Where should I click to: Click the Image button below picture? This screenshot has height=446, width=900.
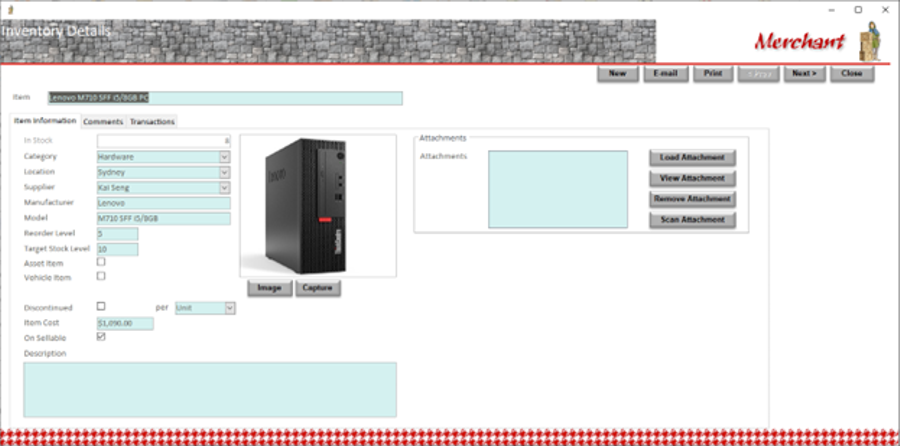click(x=270, y=288)
